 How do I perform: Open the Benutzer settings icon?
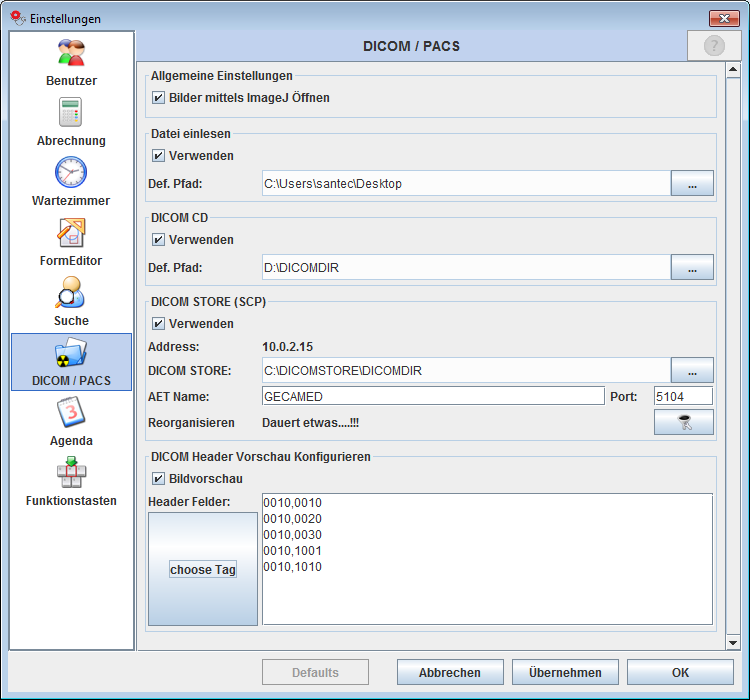coord(71,54)
